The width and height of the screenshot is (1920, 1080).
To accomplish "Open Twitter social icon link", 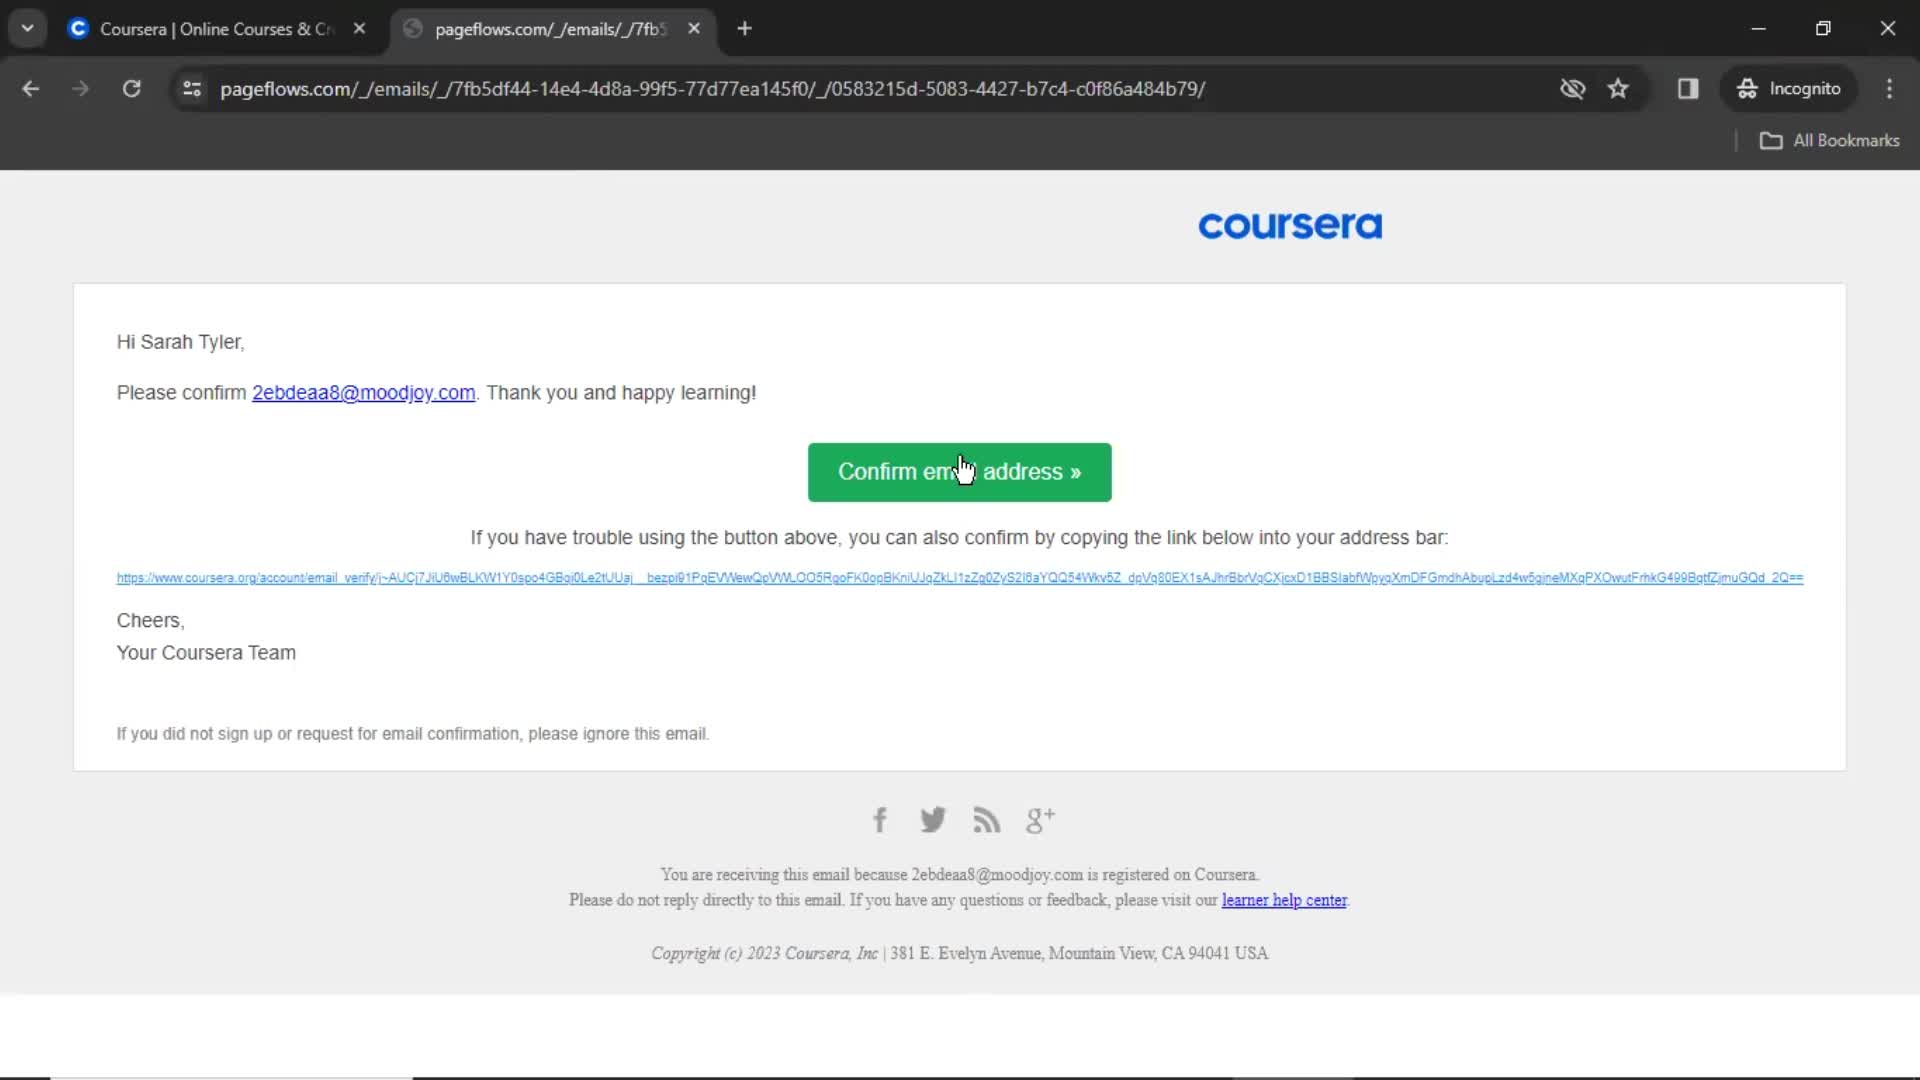I will (x=934, y=819).
